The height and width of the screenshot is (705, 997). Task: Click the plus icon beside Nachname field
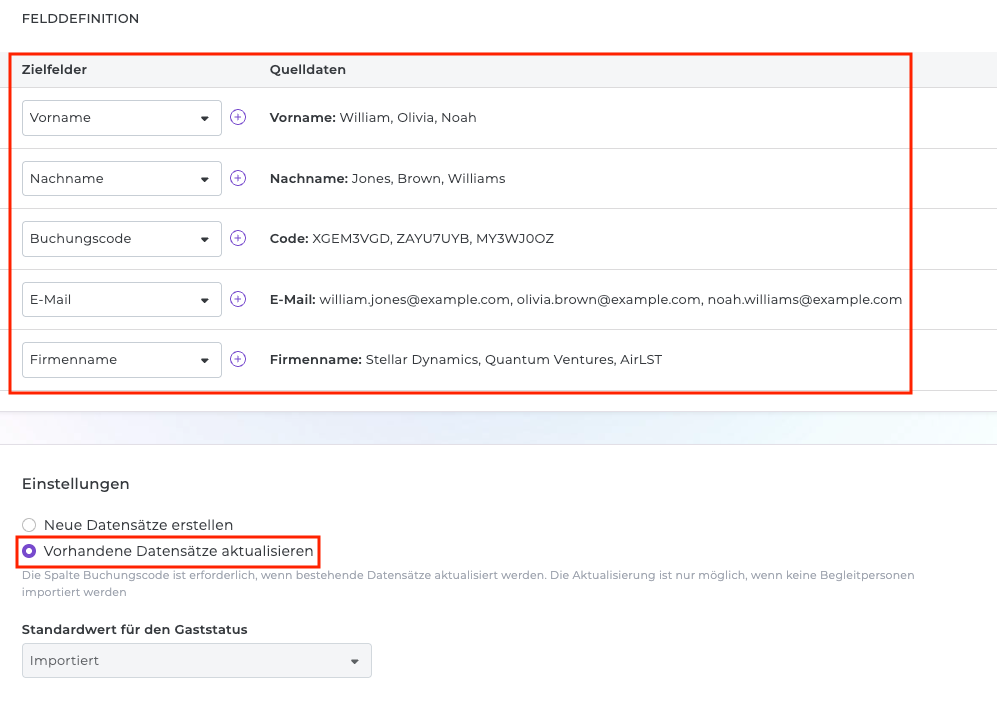click(x=238, y=178)
